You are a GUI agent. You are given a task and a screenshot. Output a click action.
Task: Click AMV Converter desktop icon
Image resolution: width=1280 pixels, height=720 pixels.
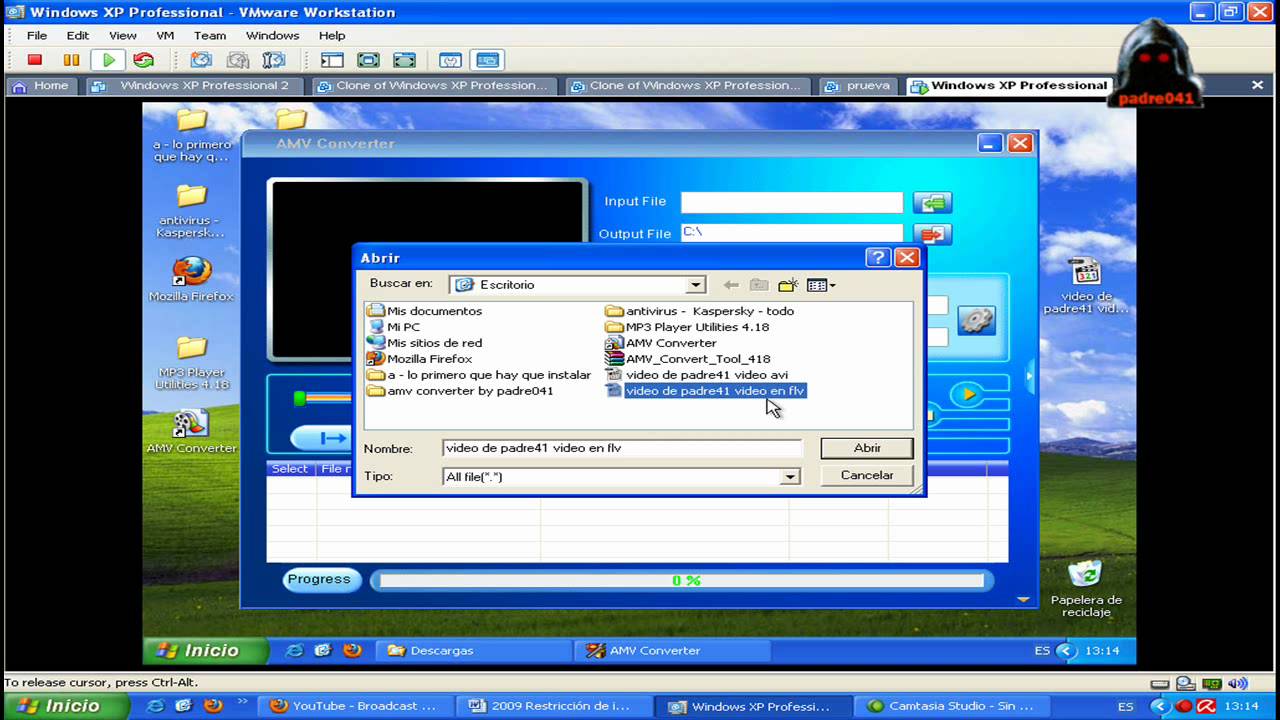coord(191,432)
